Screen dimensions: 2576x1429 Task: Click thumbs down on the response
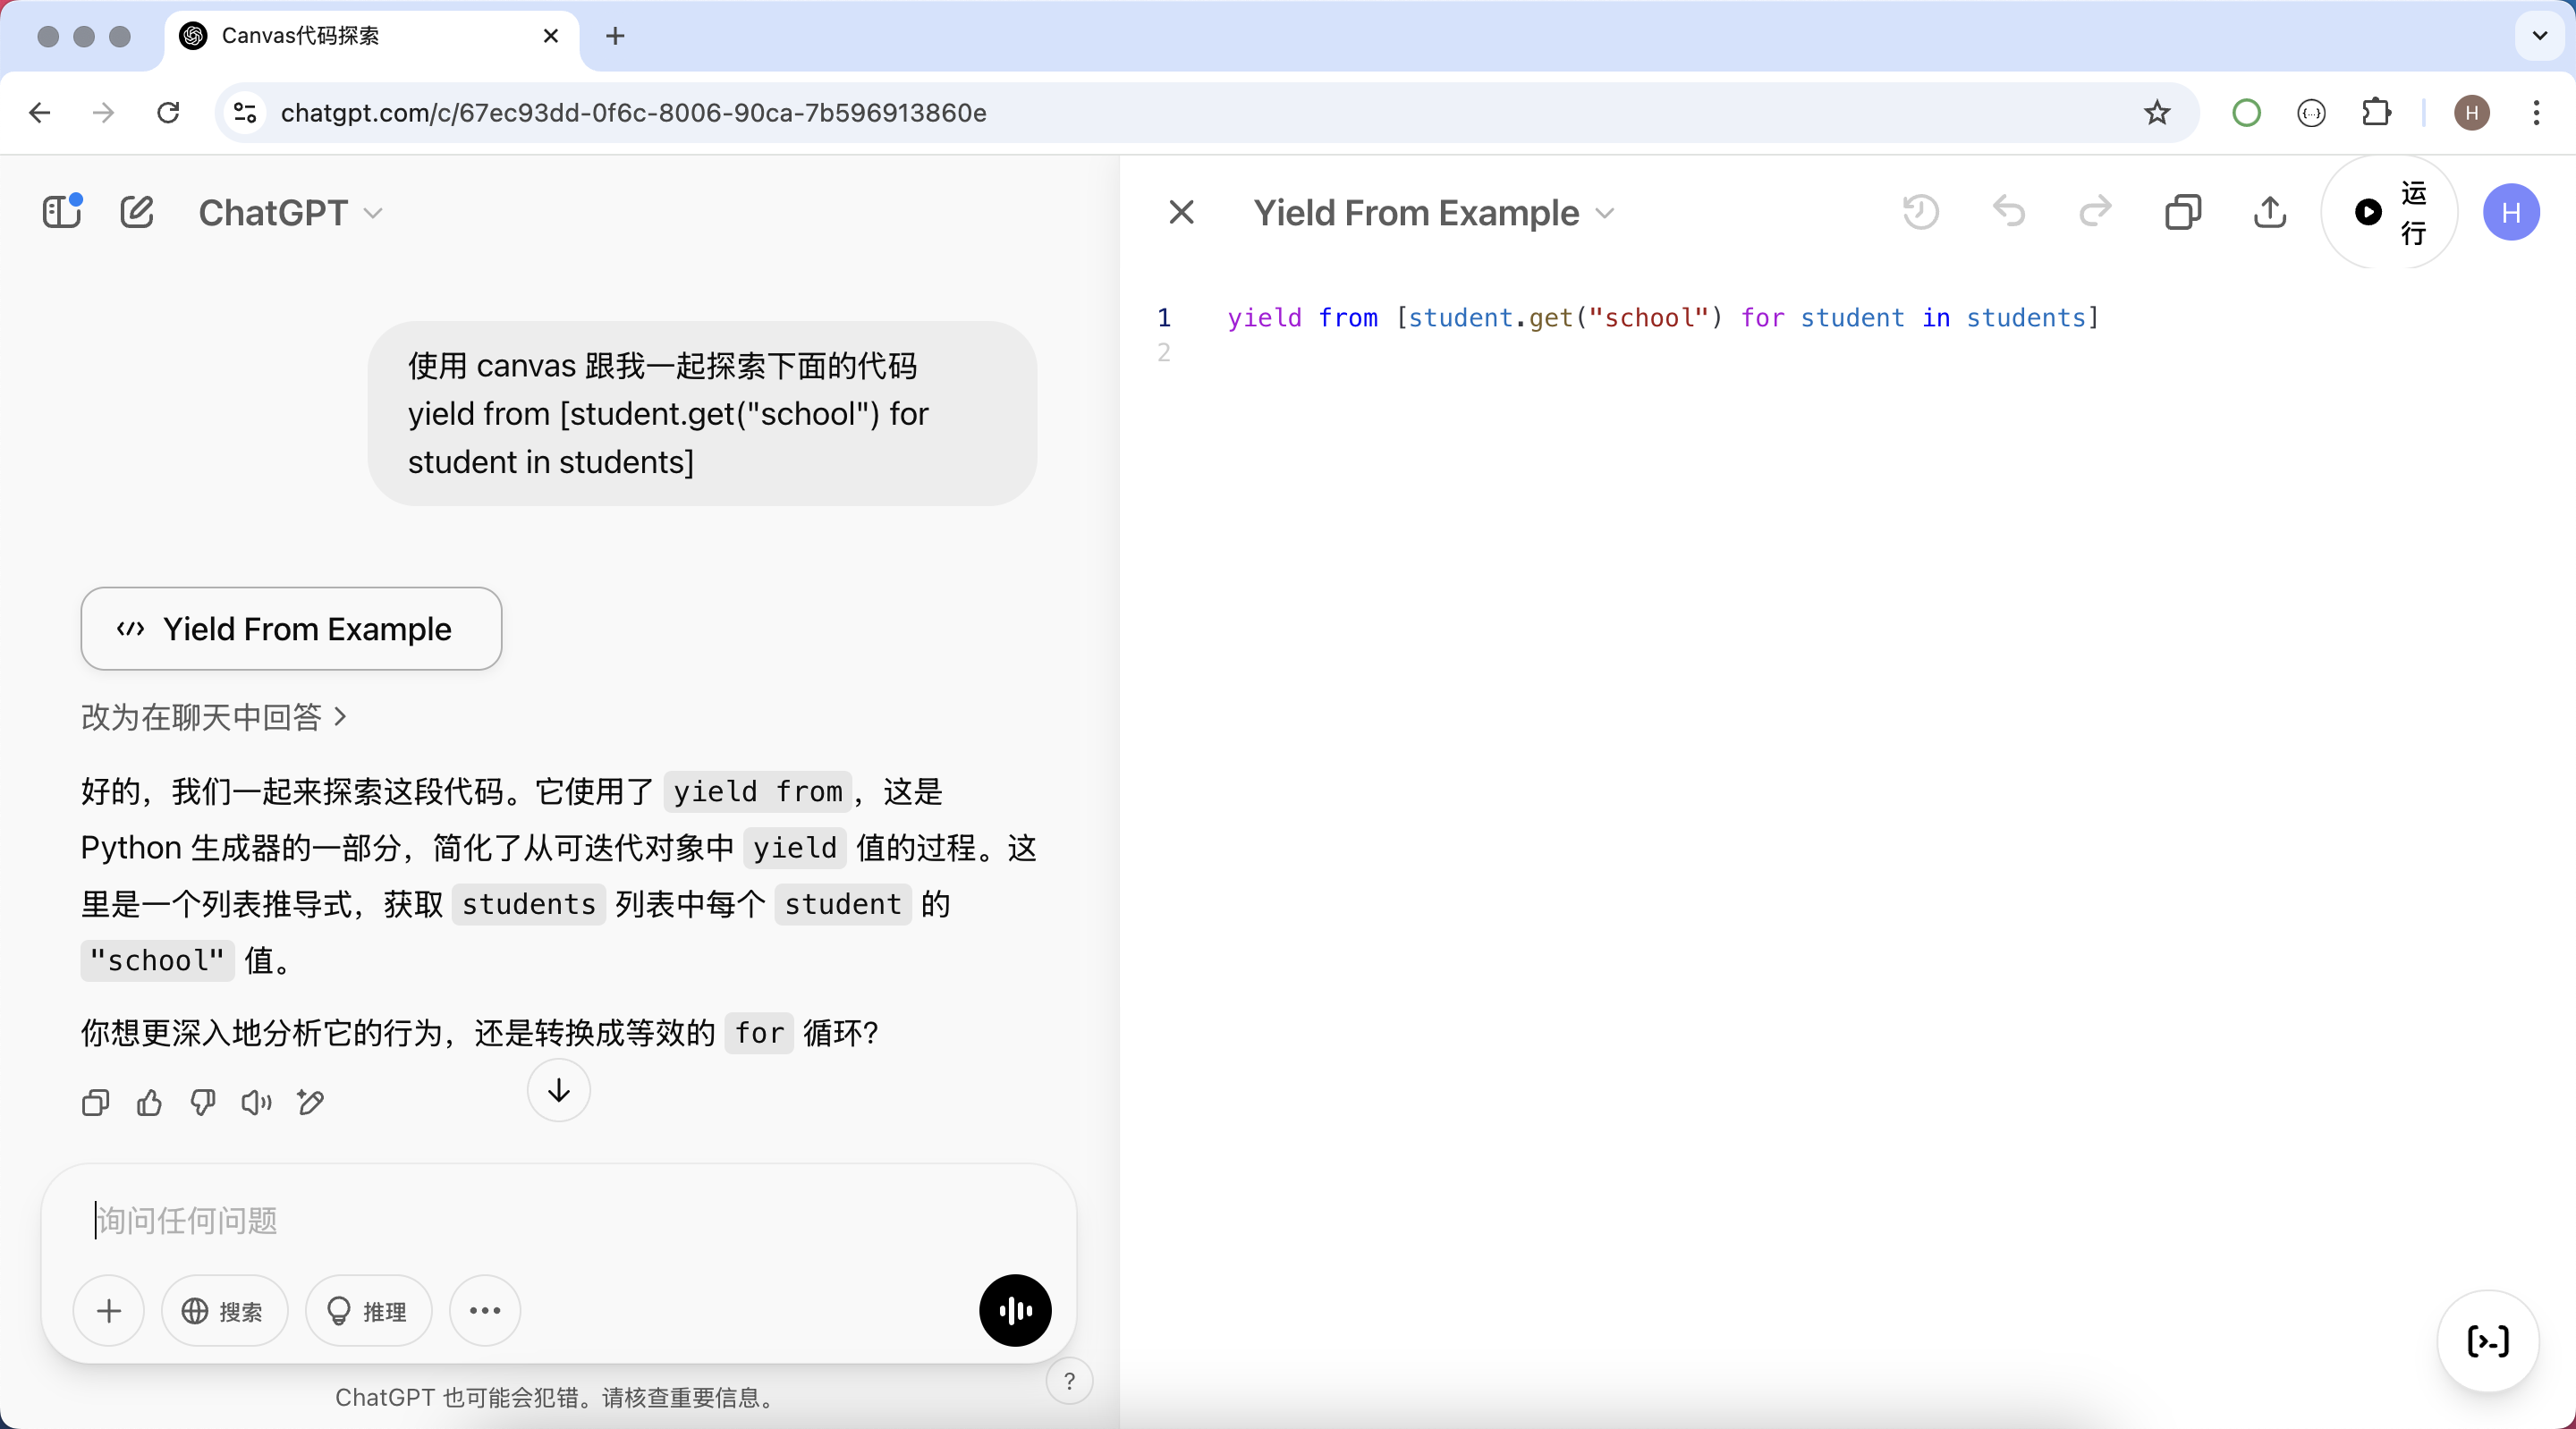tap(203, 1102)
